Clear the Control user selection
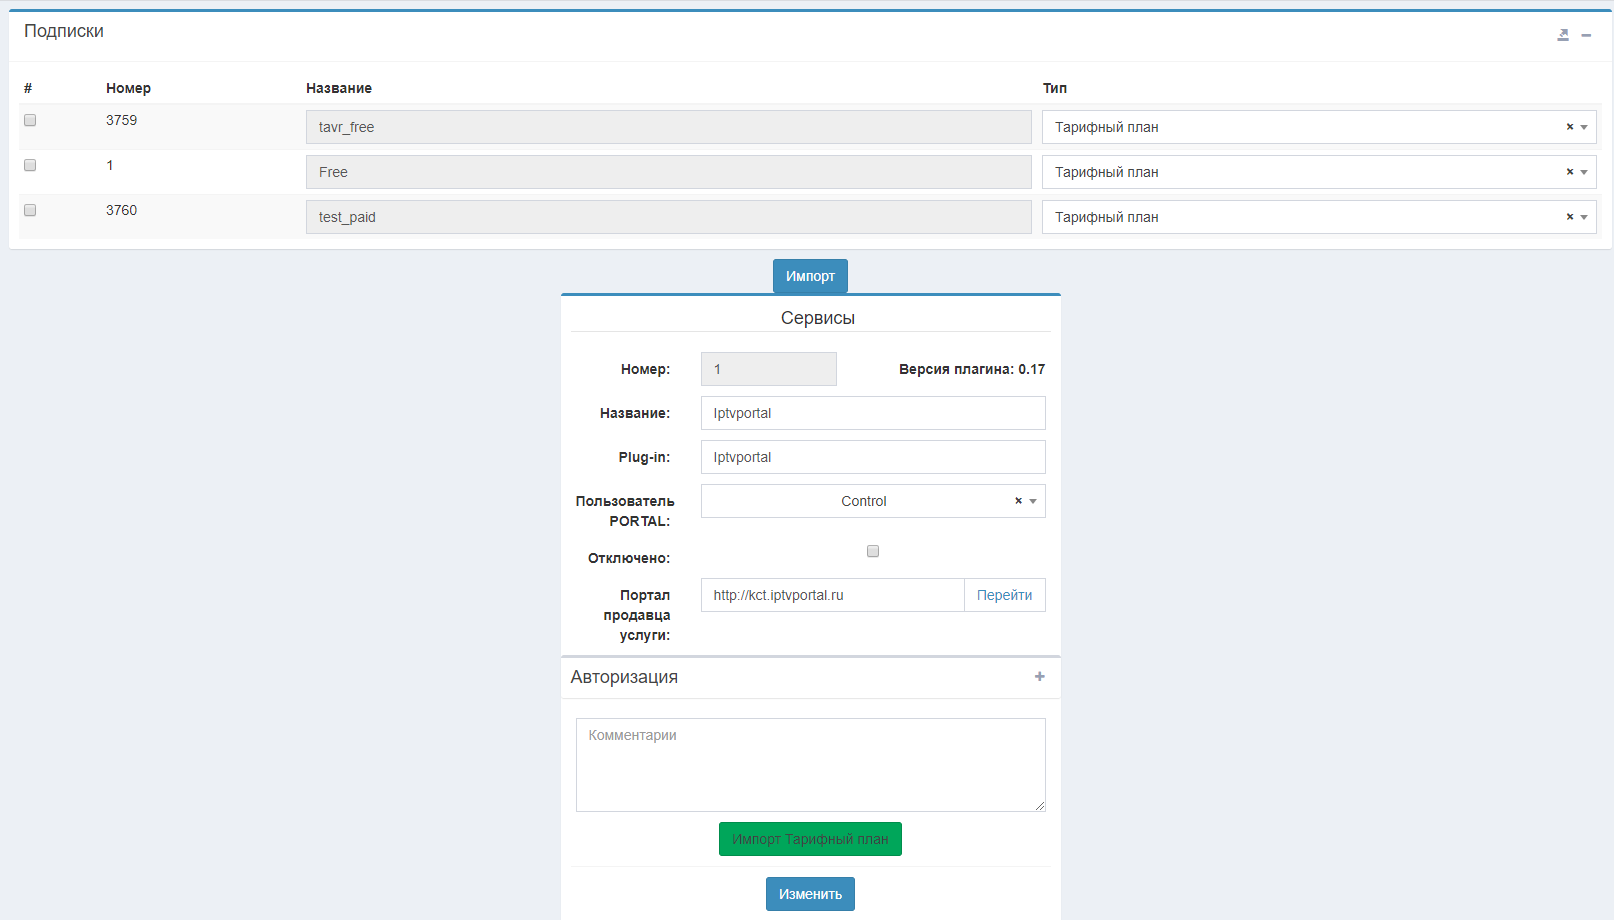This screenshot has height=920, width=1614. 1018,501
